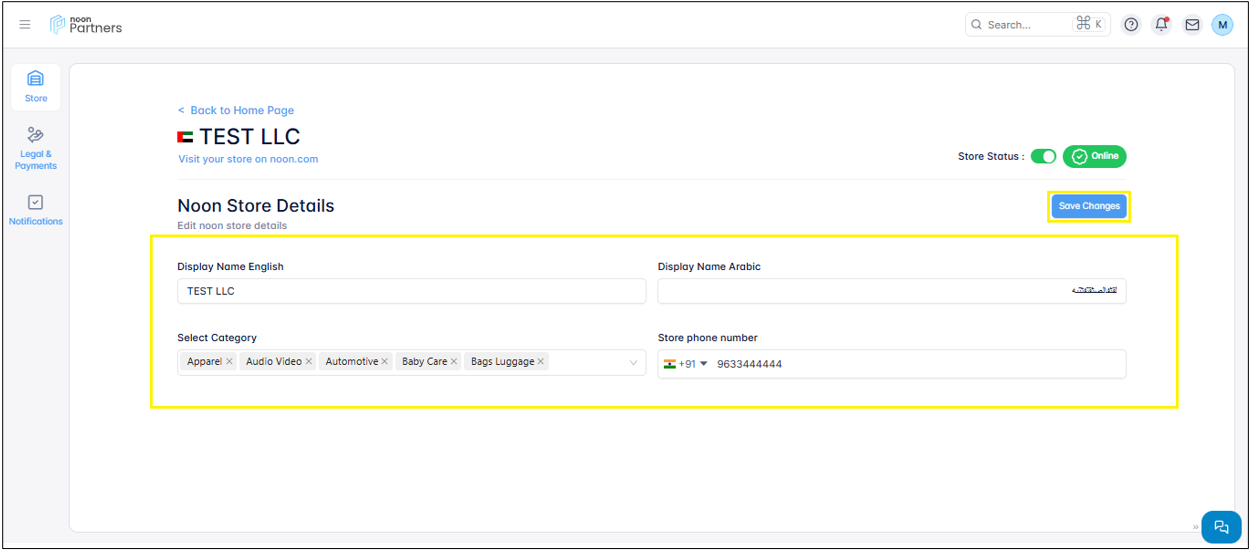This screenshot has width=1253, height=551.
Task: Open the mail envelope icon
Action: pyautogui.click(x=1192, y=25)
